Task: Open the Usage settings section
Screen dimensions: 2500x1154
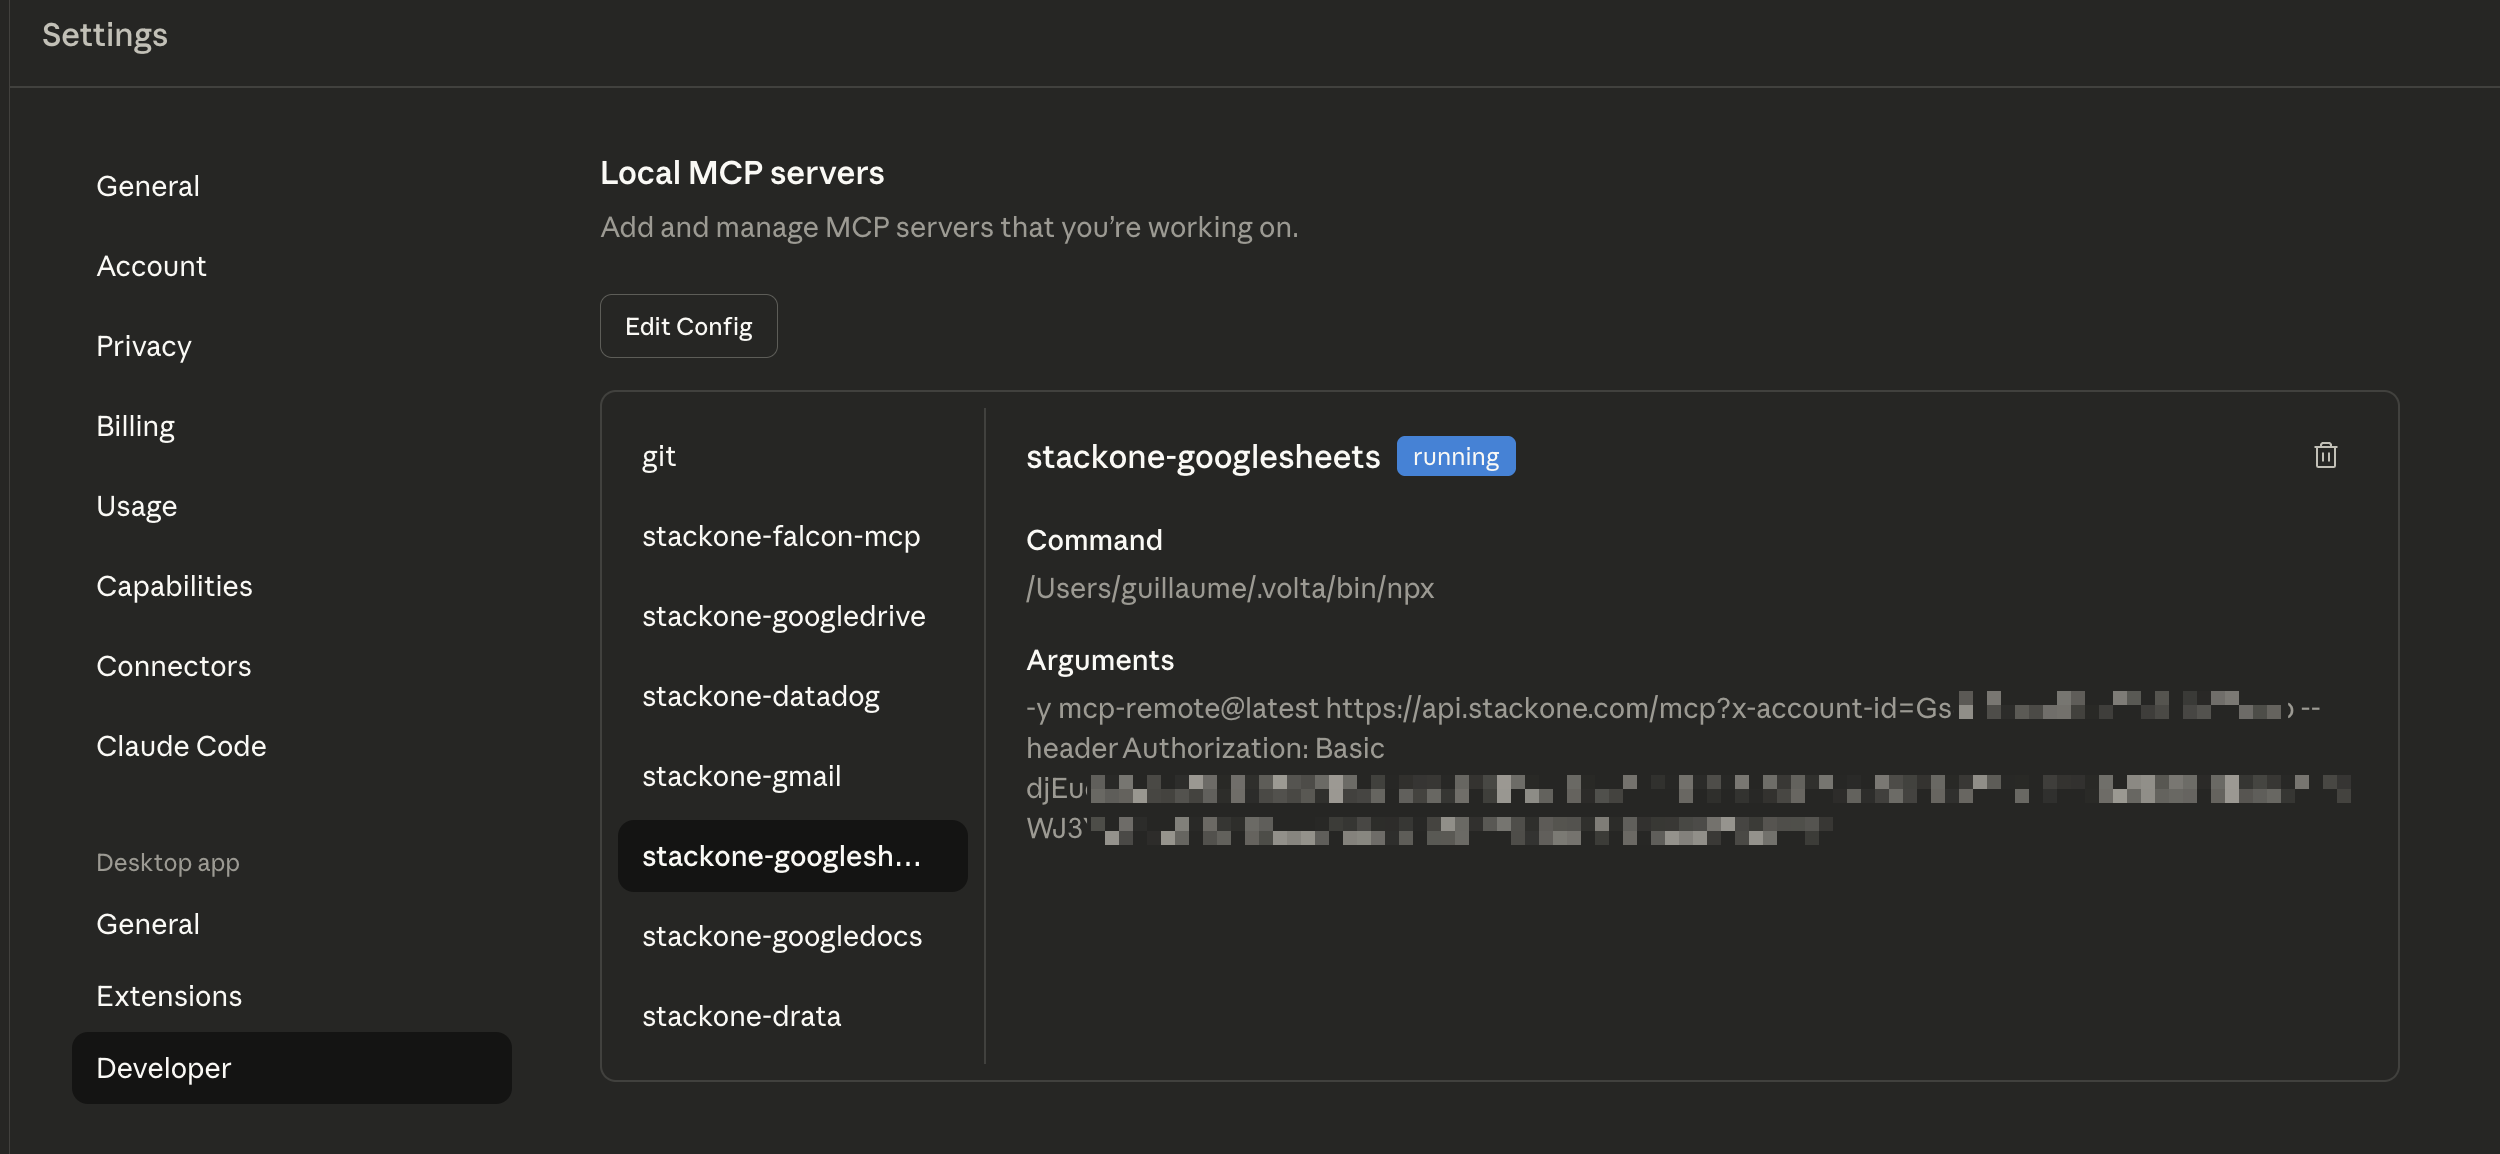Action: [136, 505]
